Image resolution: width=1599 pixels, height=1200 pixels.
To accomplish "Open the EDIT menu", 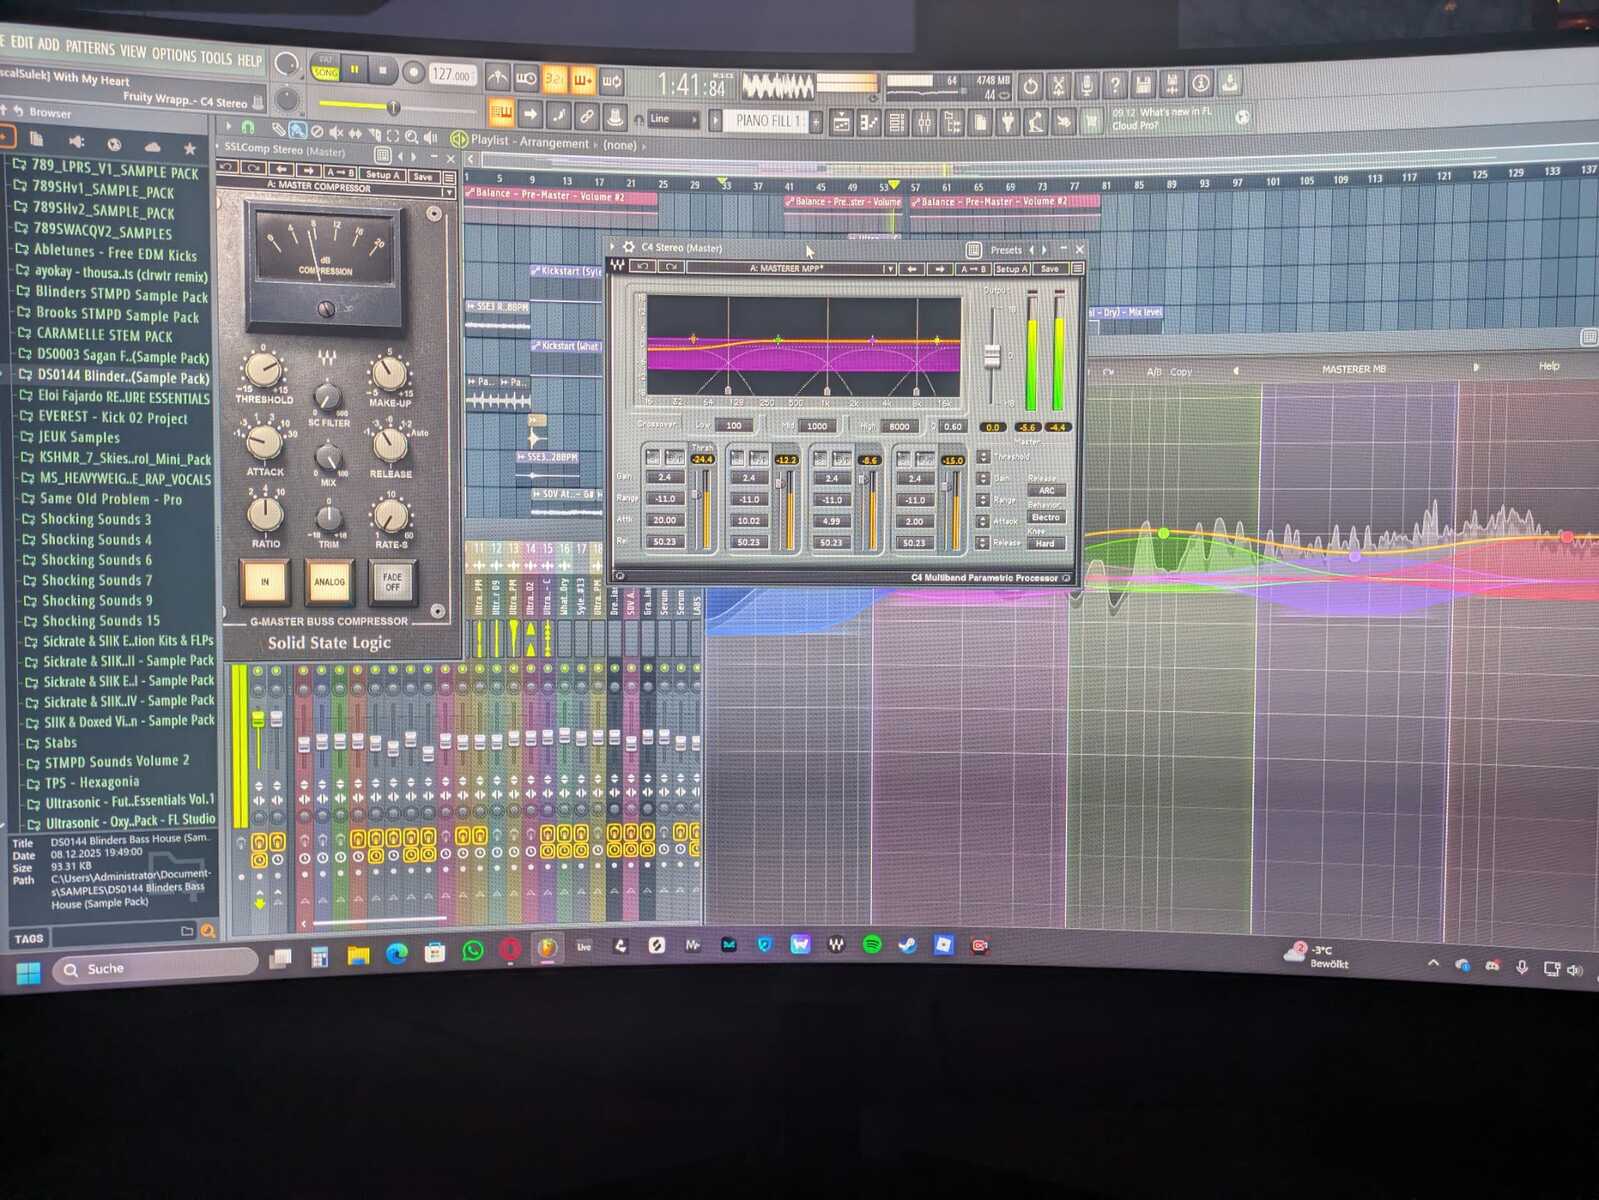I will tap(21, 42).
